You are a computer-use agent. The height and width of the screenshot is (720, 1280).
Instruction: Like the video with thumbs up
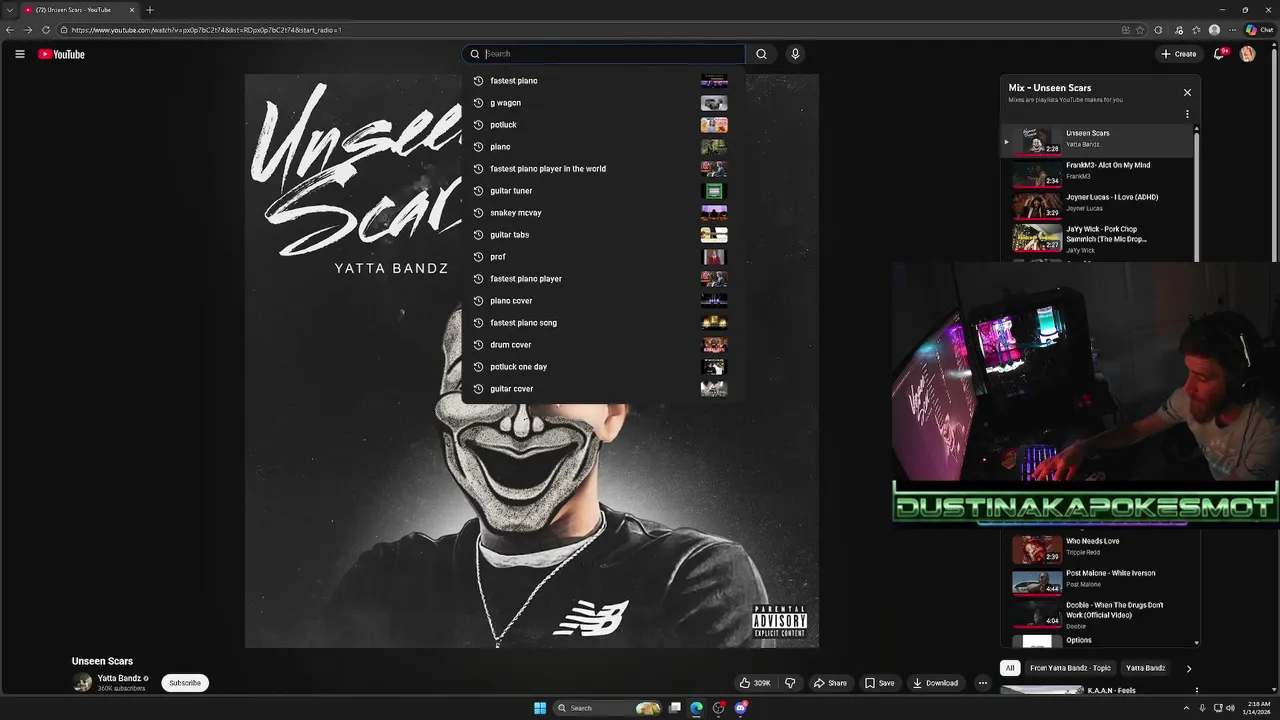(x=755, y=683)
